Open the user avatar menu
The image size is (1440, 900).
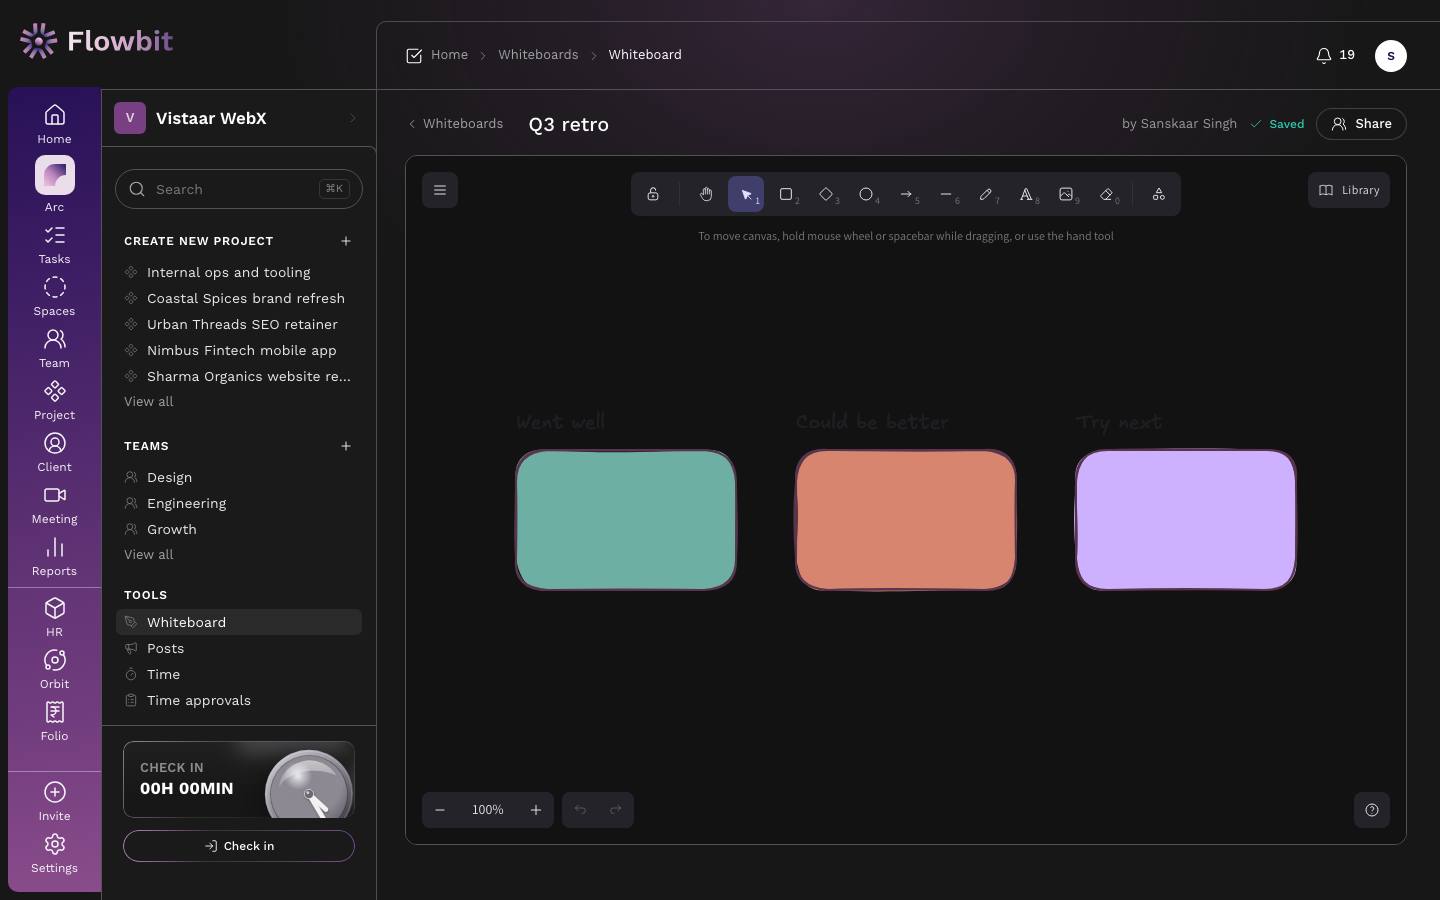pyautogui.click(x=1391, y=56)
